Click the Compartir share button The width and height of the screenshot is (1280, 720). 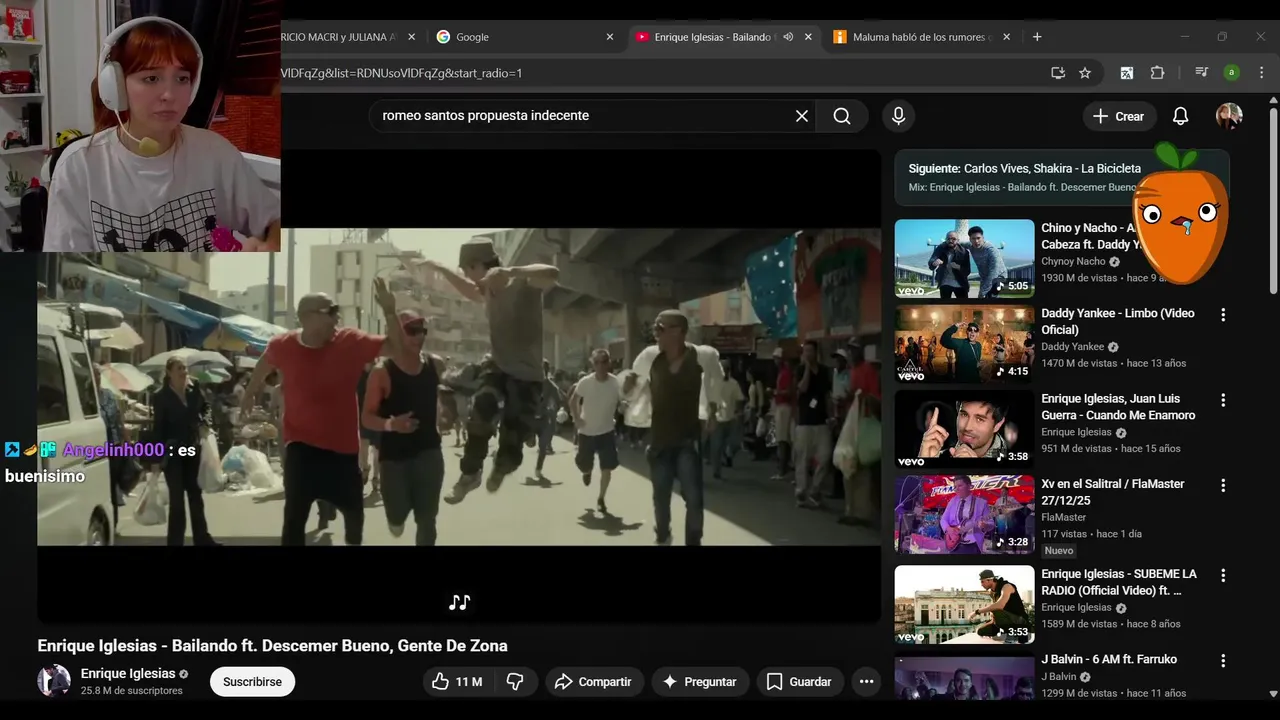click(593, 682)
